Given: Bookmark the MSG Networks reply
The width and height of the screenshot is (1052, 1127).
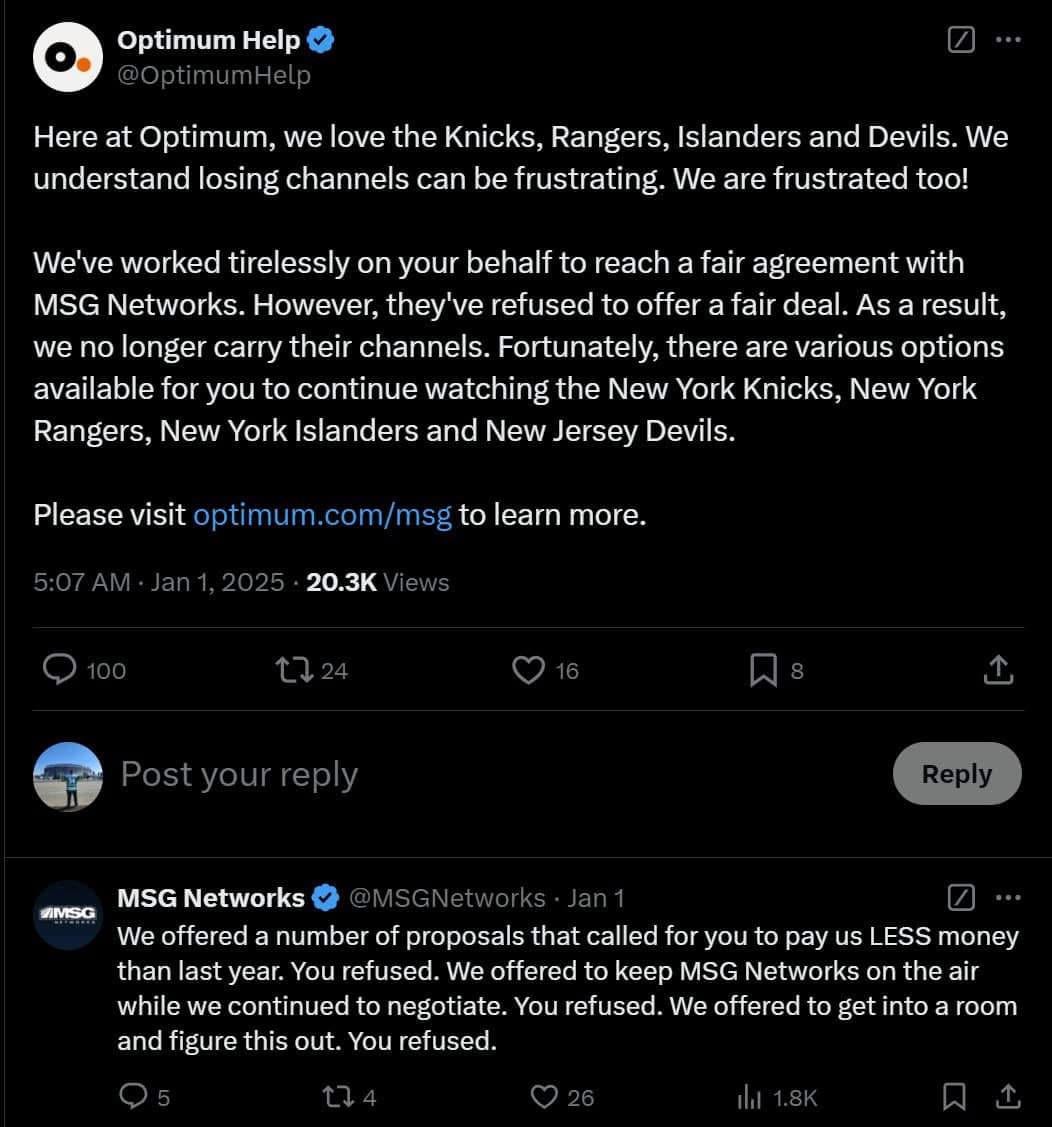Looking at the screenshot, I should click(x=954, y=1097).
